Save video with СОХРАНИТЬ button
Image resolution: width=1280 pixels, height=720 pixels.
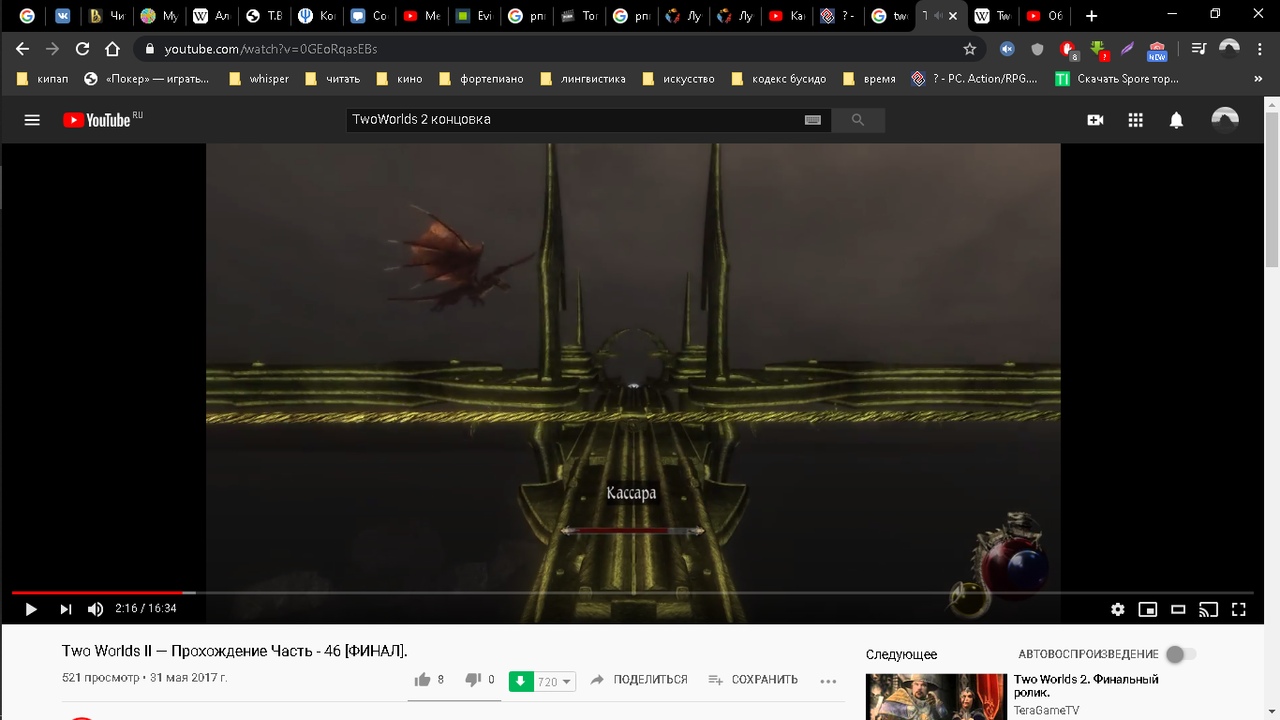point(753,680)
